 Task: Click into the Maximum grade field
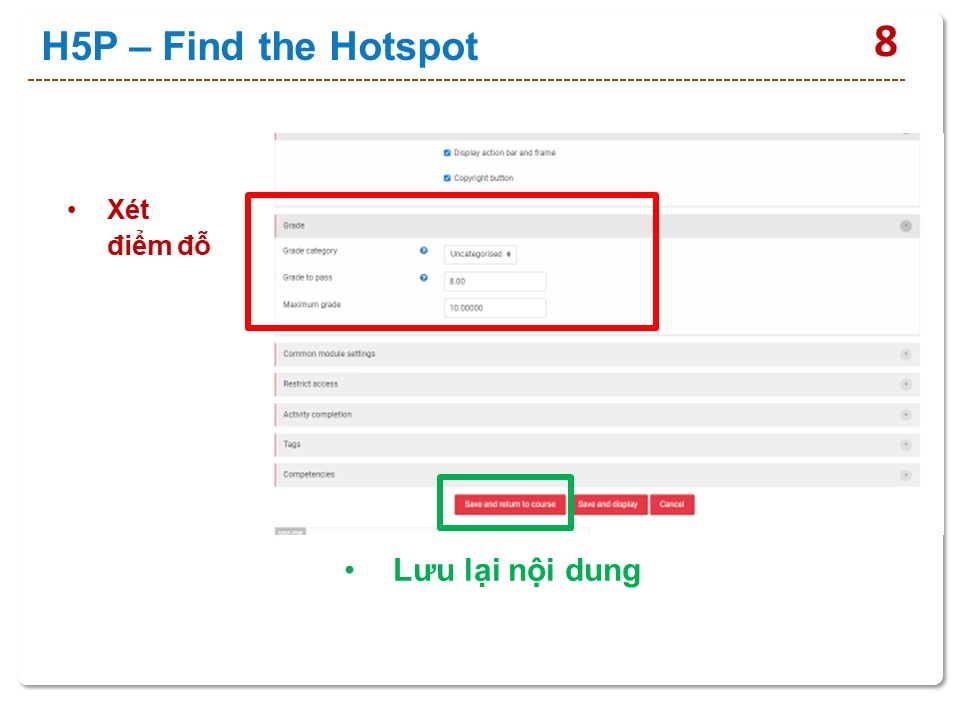(495, 308)
